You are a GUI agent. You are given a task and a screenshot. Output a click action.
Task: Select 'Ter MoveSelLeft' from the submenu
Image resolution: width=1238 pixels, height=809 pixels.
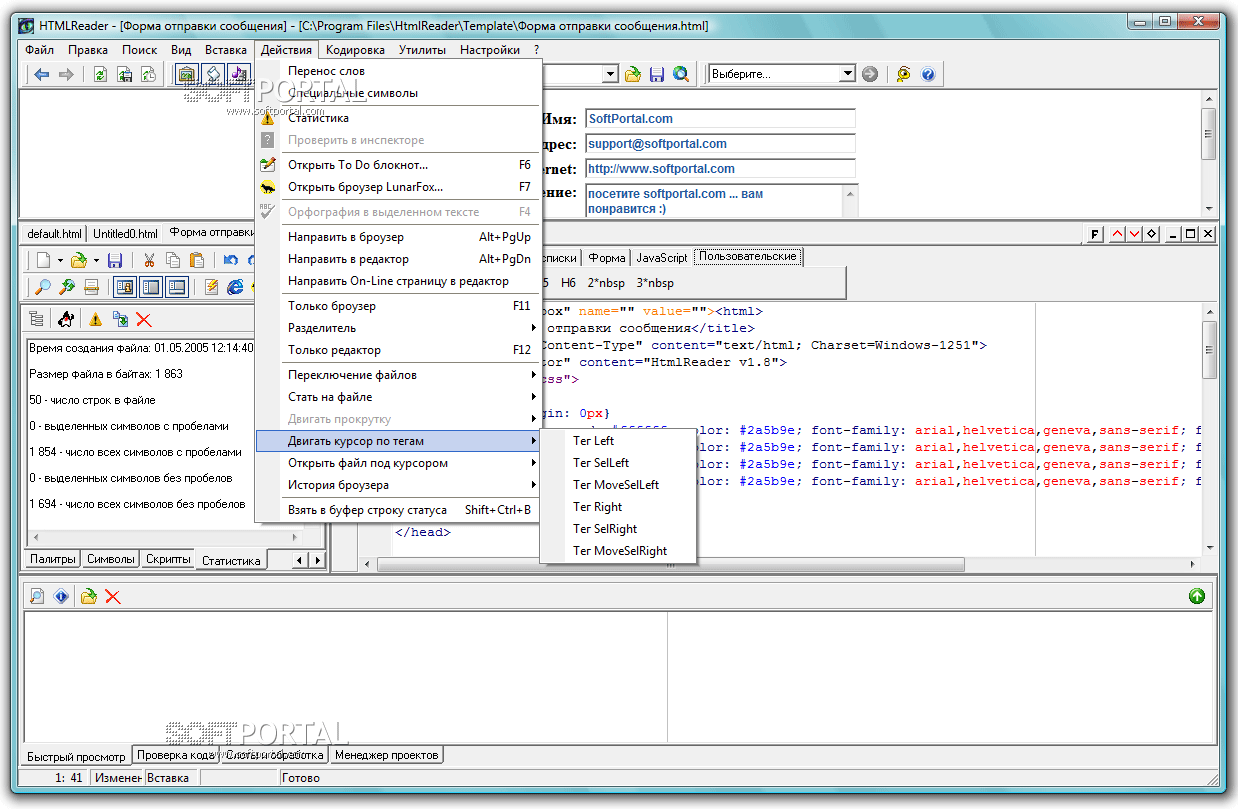point(616,485)
